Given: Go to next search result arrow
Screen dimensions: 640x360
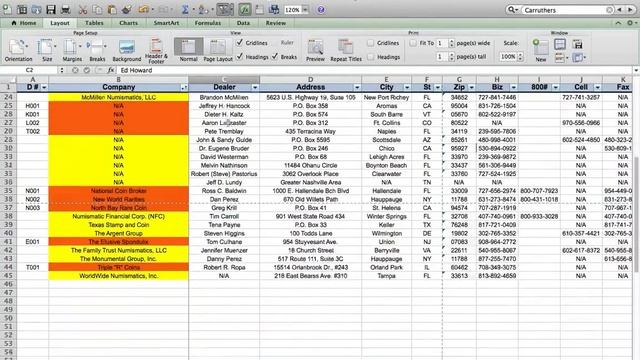Looking at the screenshot, I should click(x=630, y=9).
